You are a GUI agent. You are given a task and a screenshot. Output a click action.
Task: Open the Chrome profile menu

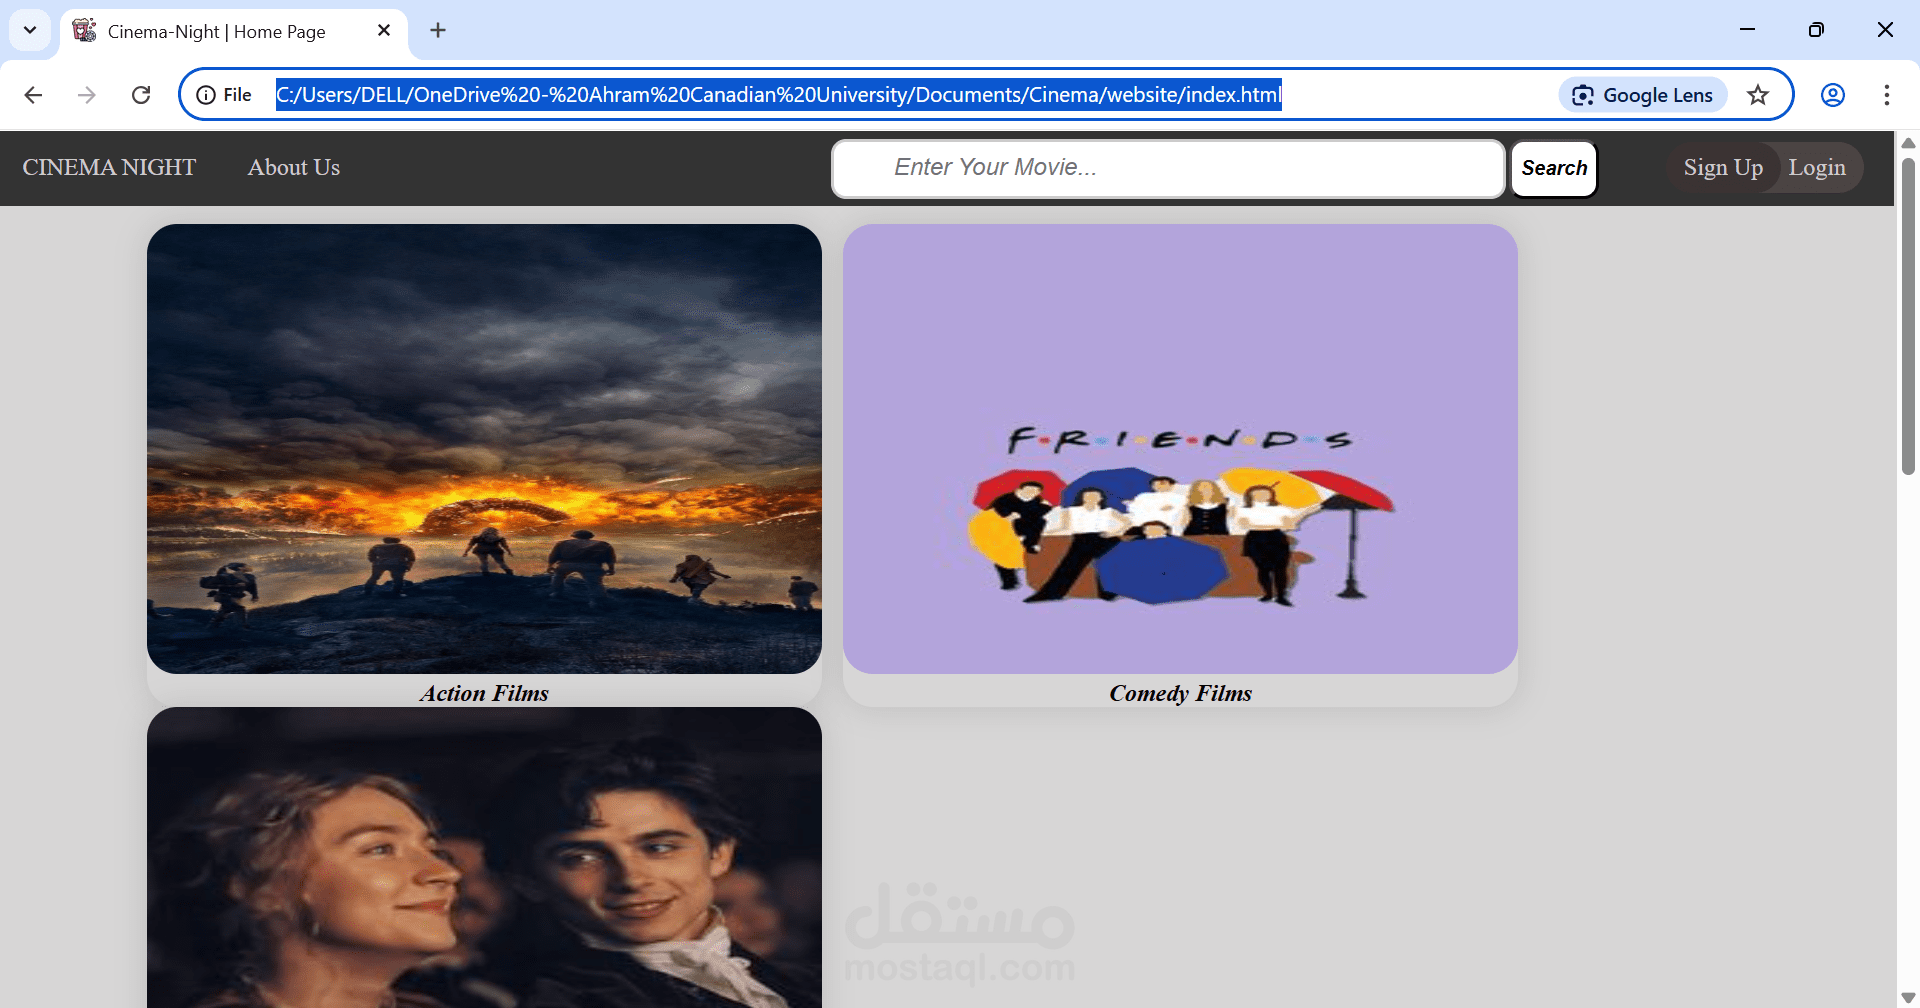coord(1833,95)
